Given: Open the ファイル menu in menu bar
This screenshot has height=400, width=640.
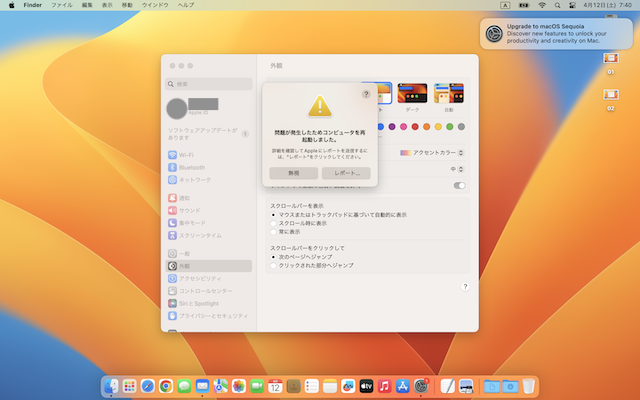Looking at the screenshot, I should pos(61,5).
